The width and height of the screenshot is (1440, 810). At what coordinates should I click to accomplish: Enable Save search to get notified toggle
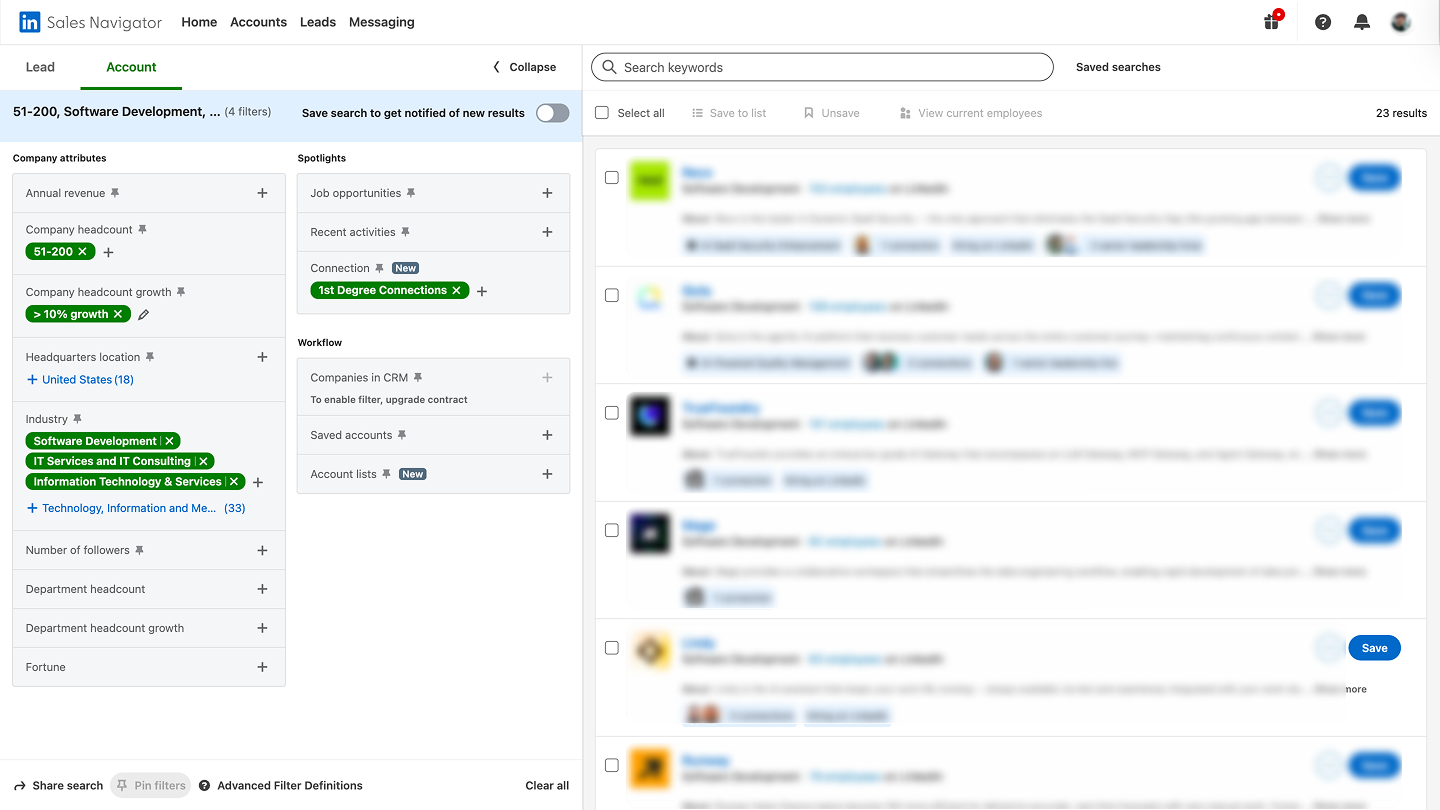(x=551, y=113)
